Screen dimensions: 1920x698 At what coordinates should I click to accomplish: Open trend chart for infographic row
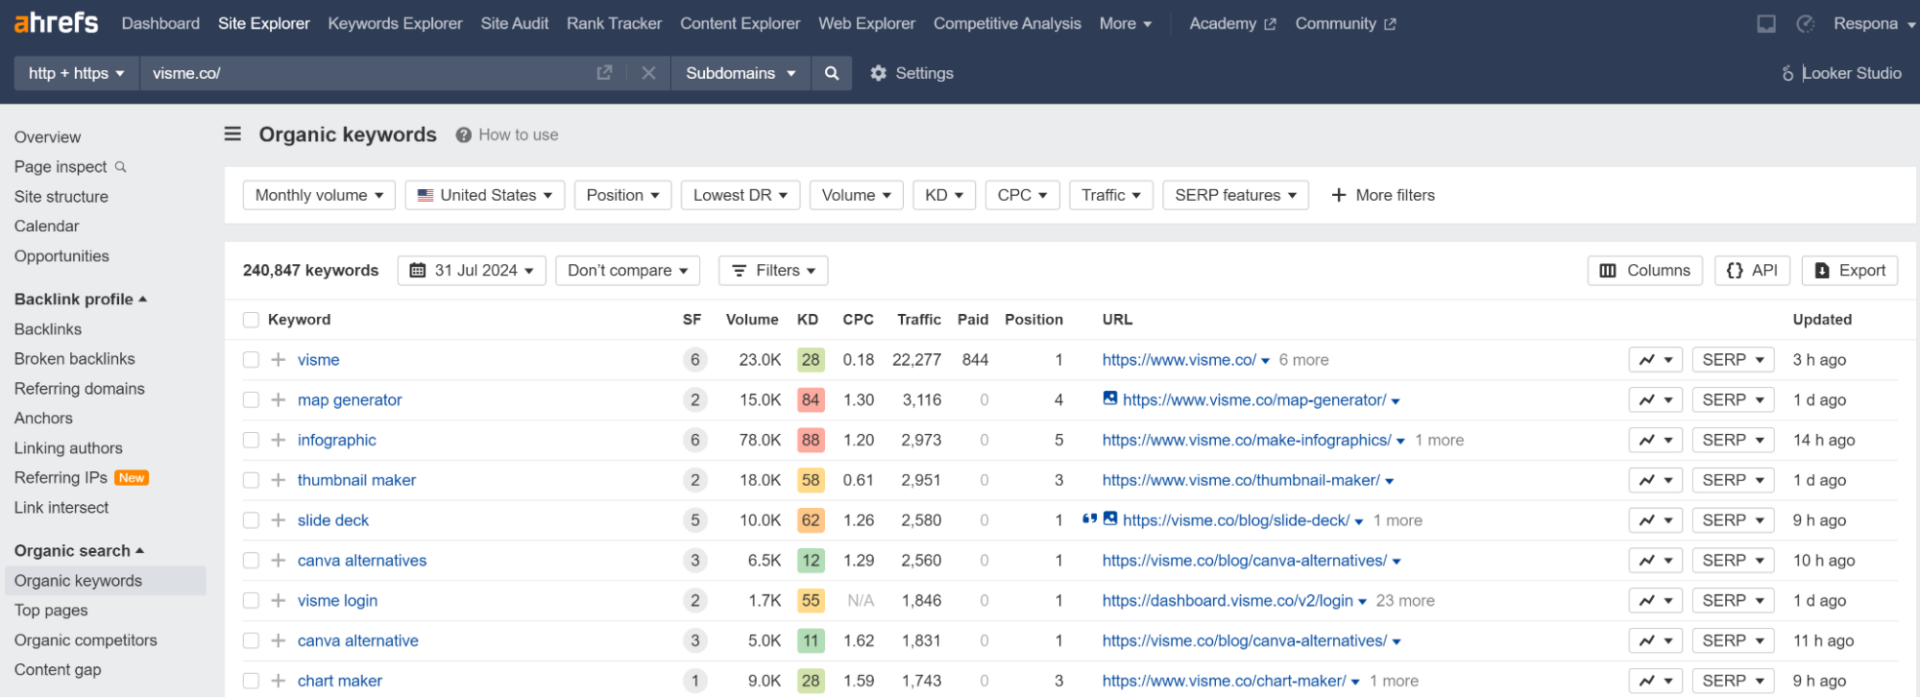(1655, 440)
